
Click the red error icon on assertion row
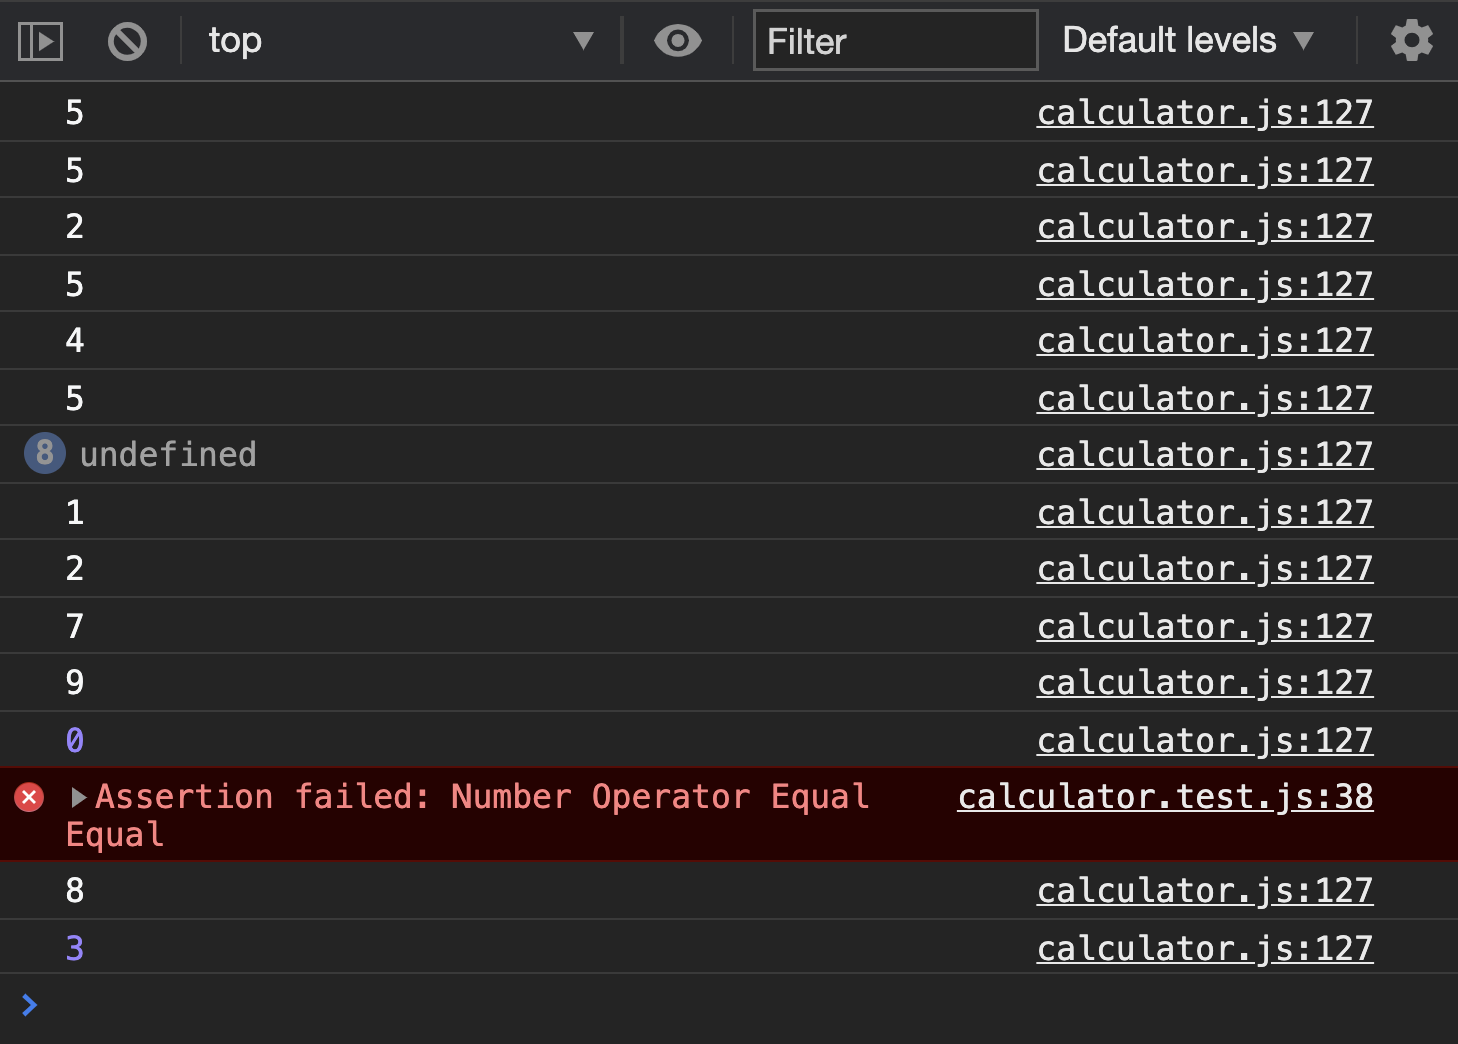pos(29,797)
